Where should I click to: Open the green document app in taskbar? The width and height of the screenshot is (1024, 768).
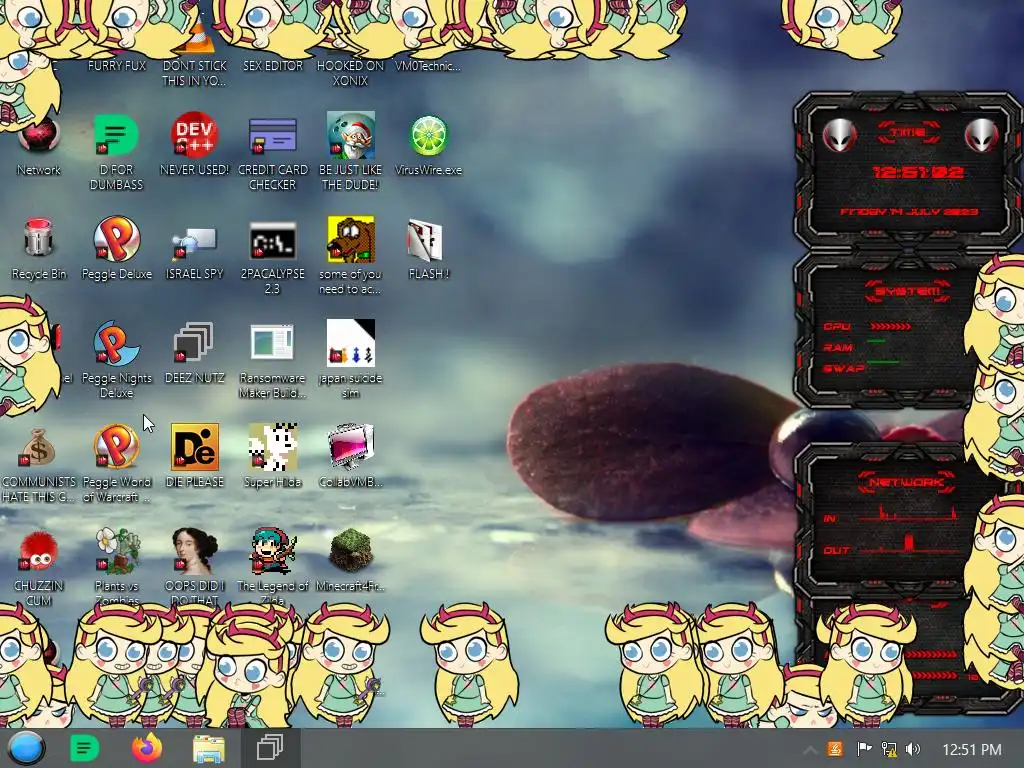[84, 748]
